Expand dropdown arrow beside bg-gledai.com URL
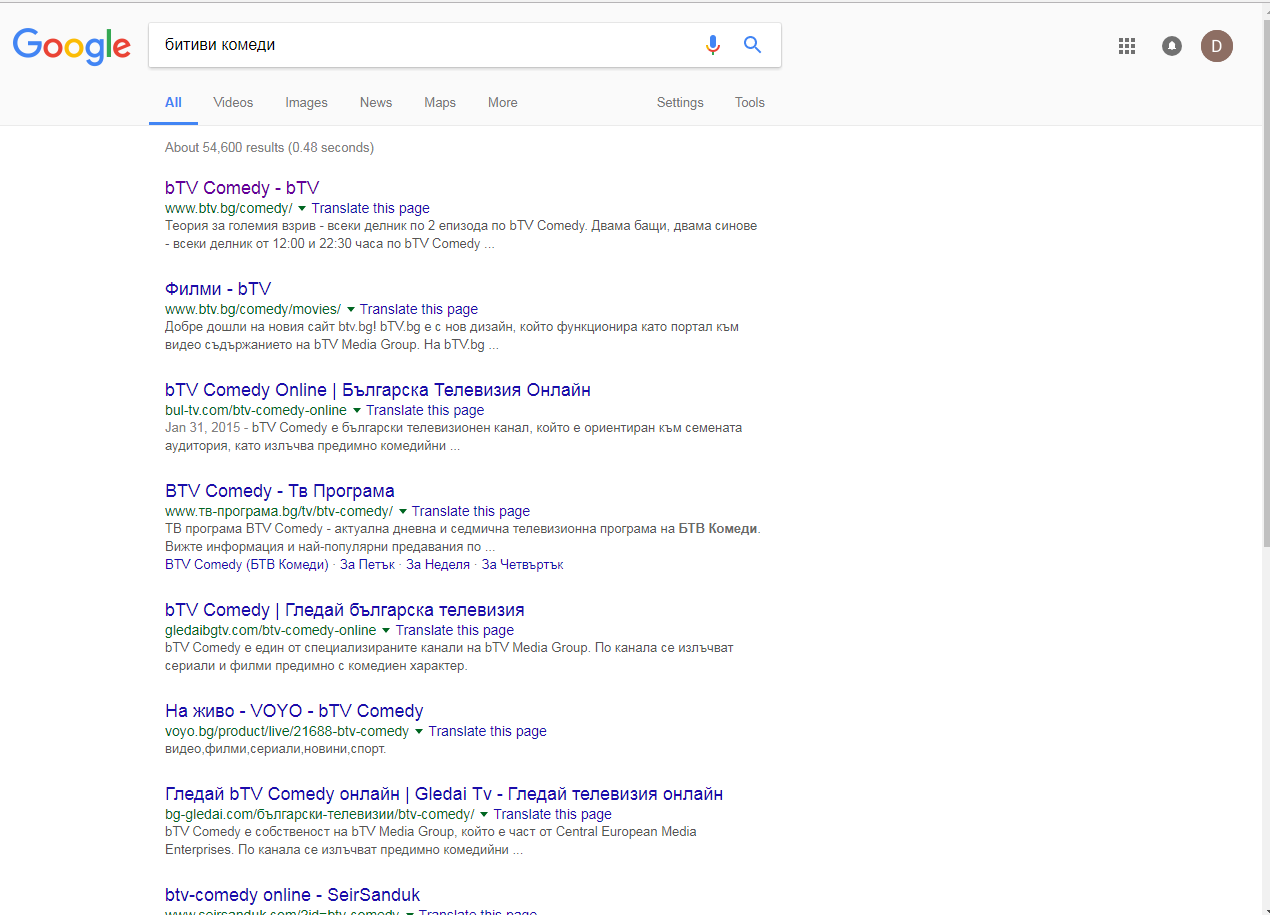The image size is (1270, 915). coord(484,815)
